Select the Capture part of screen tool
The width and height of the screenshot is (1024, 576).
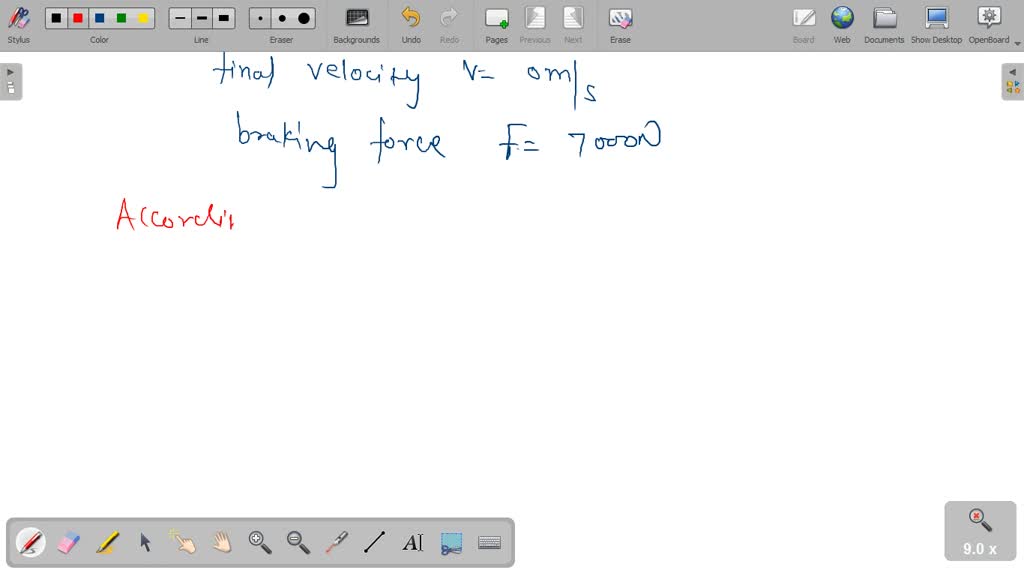coord(451,542)
